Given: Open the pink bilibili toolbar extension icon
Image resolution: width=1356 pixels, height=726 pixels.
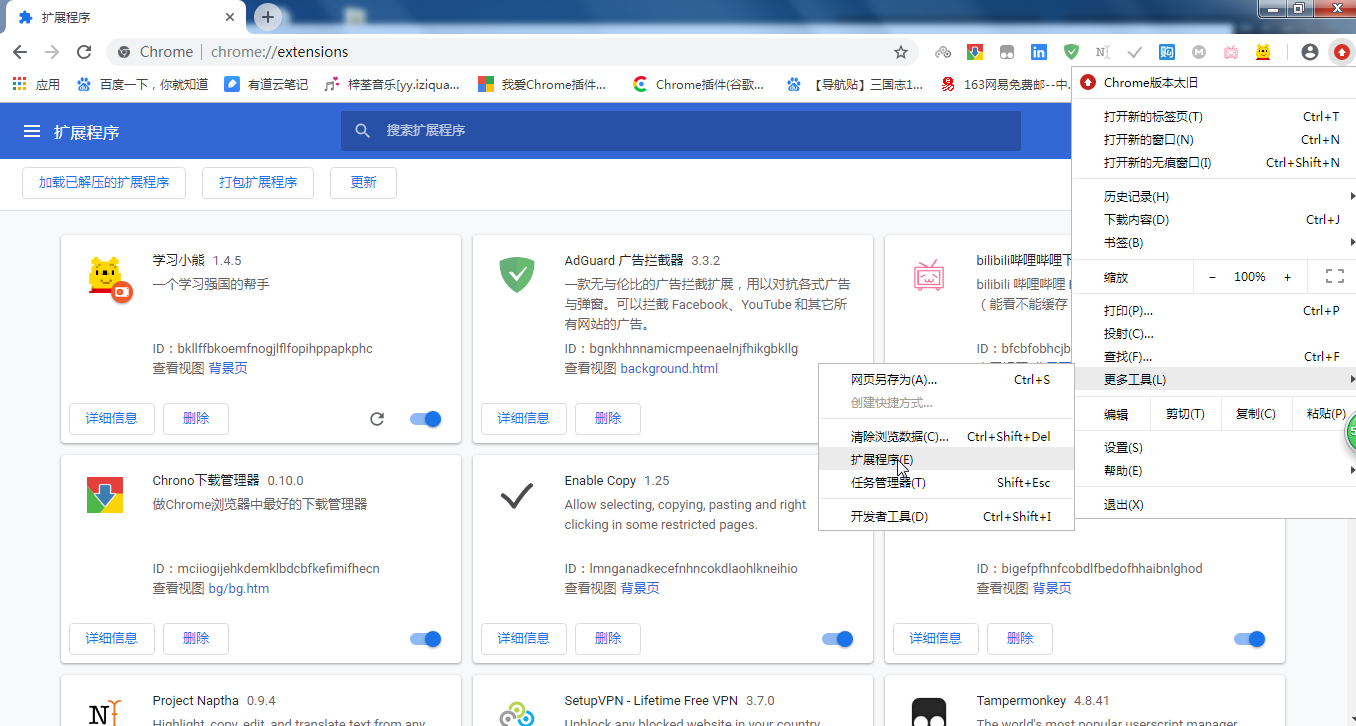Looking at the screenshot, I should pyautogui.click(x=1231, y=52).
